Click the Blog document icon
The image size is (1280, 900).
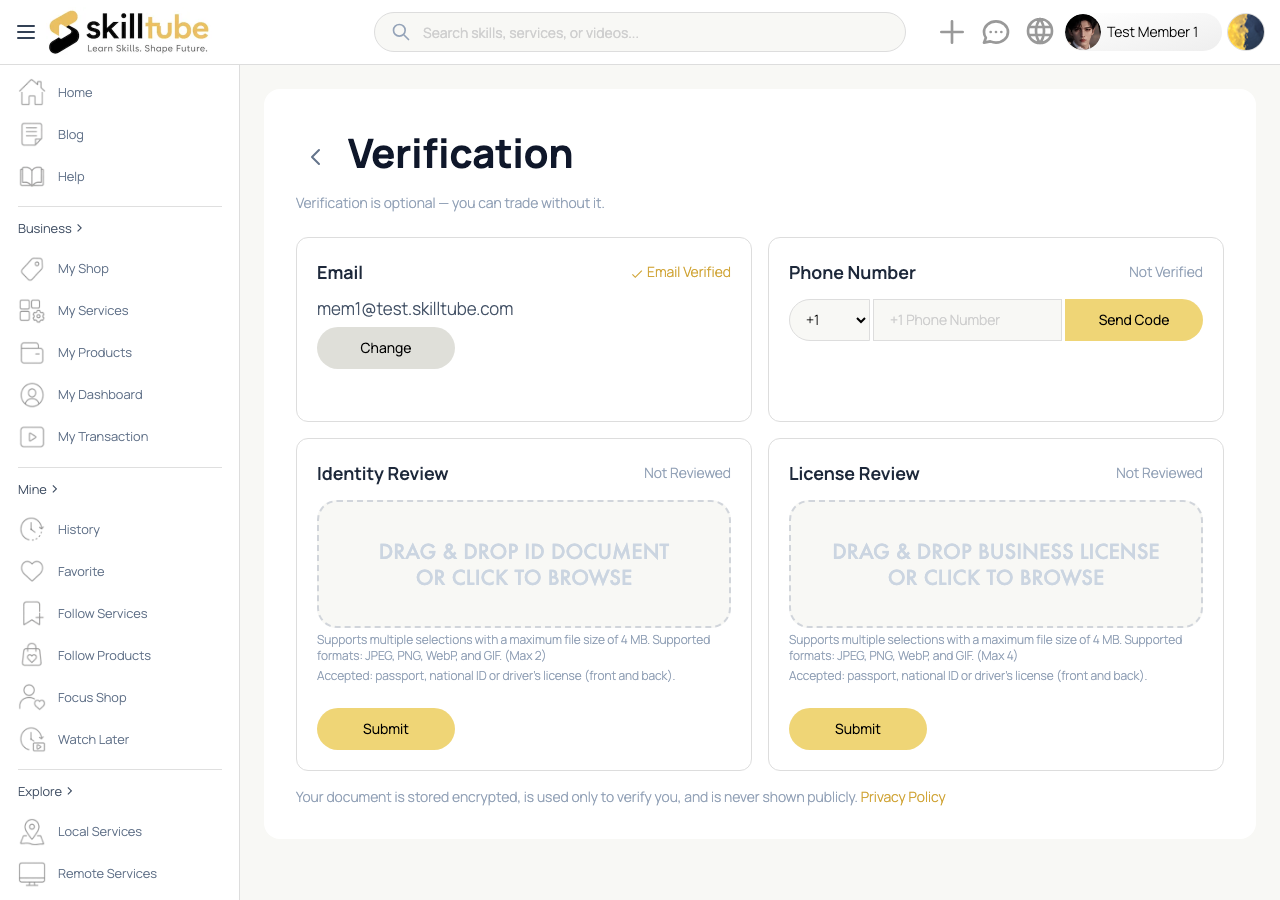point(32,134)
